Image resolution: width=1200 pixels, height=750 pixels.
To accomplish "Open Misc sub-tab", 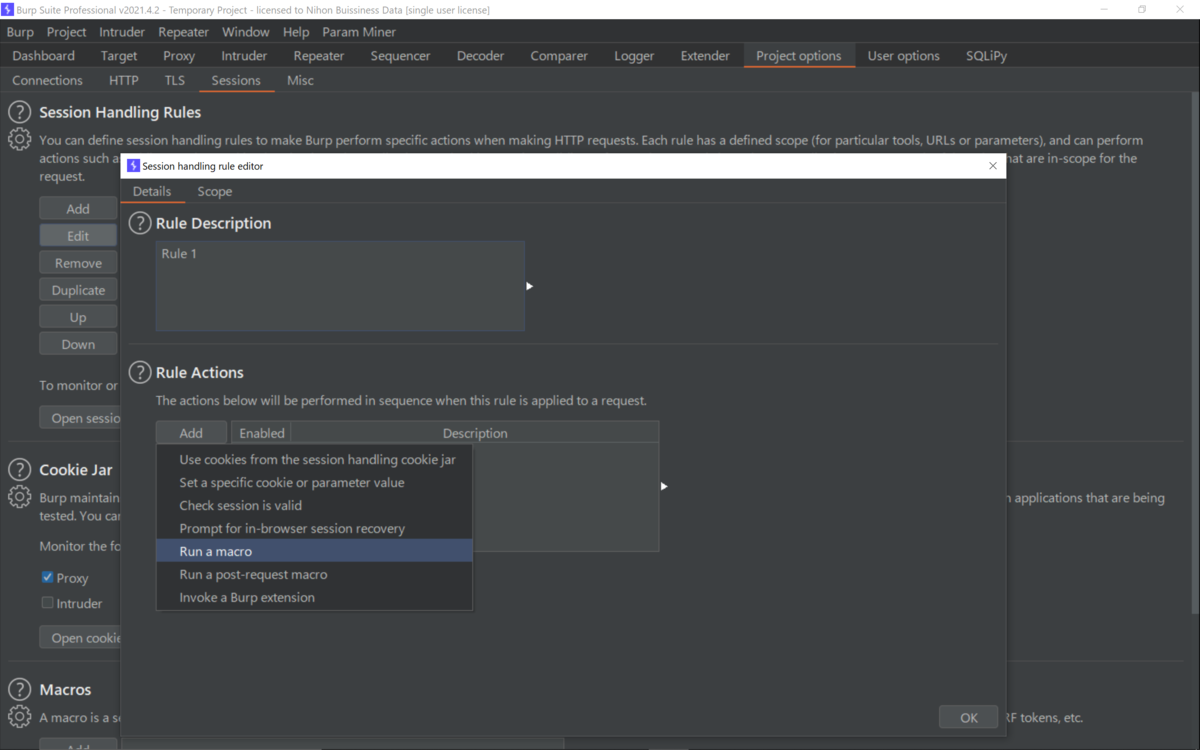I will (x=300, y=80).
